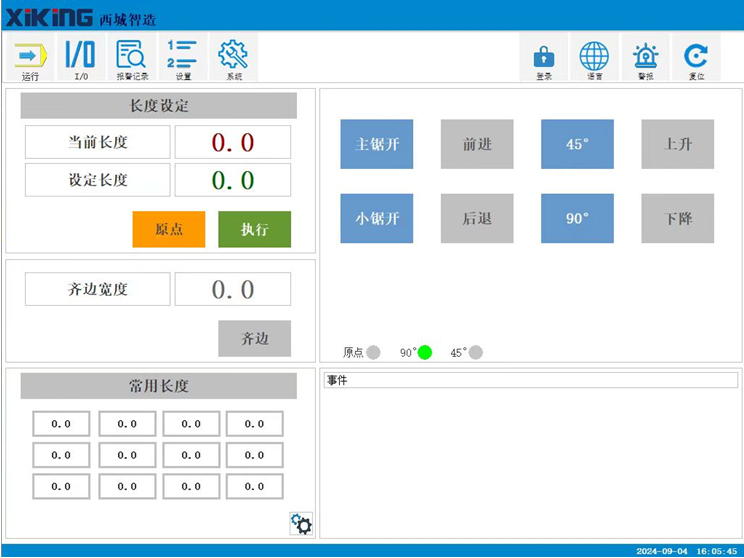The width and height of the screenshot is (744, 558).
Task: Select the blue 45° angle button
Action: pyautogui.click(x=577, y=144)
